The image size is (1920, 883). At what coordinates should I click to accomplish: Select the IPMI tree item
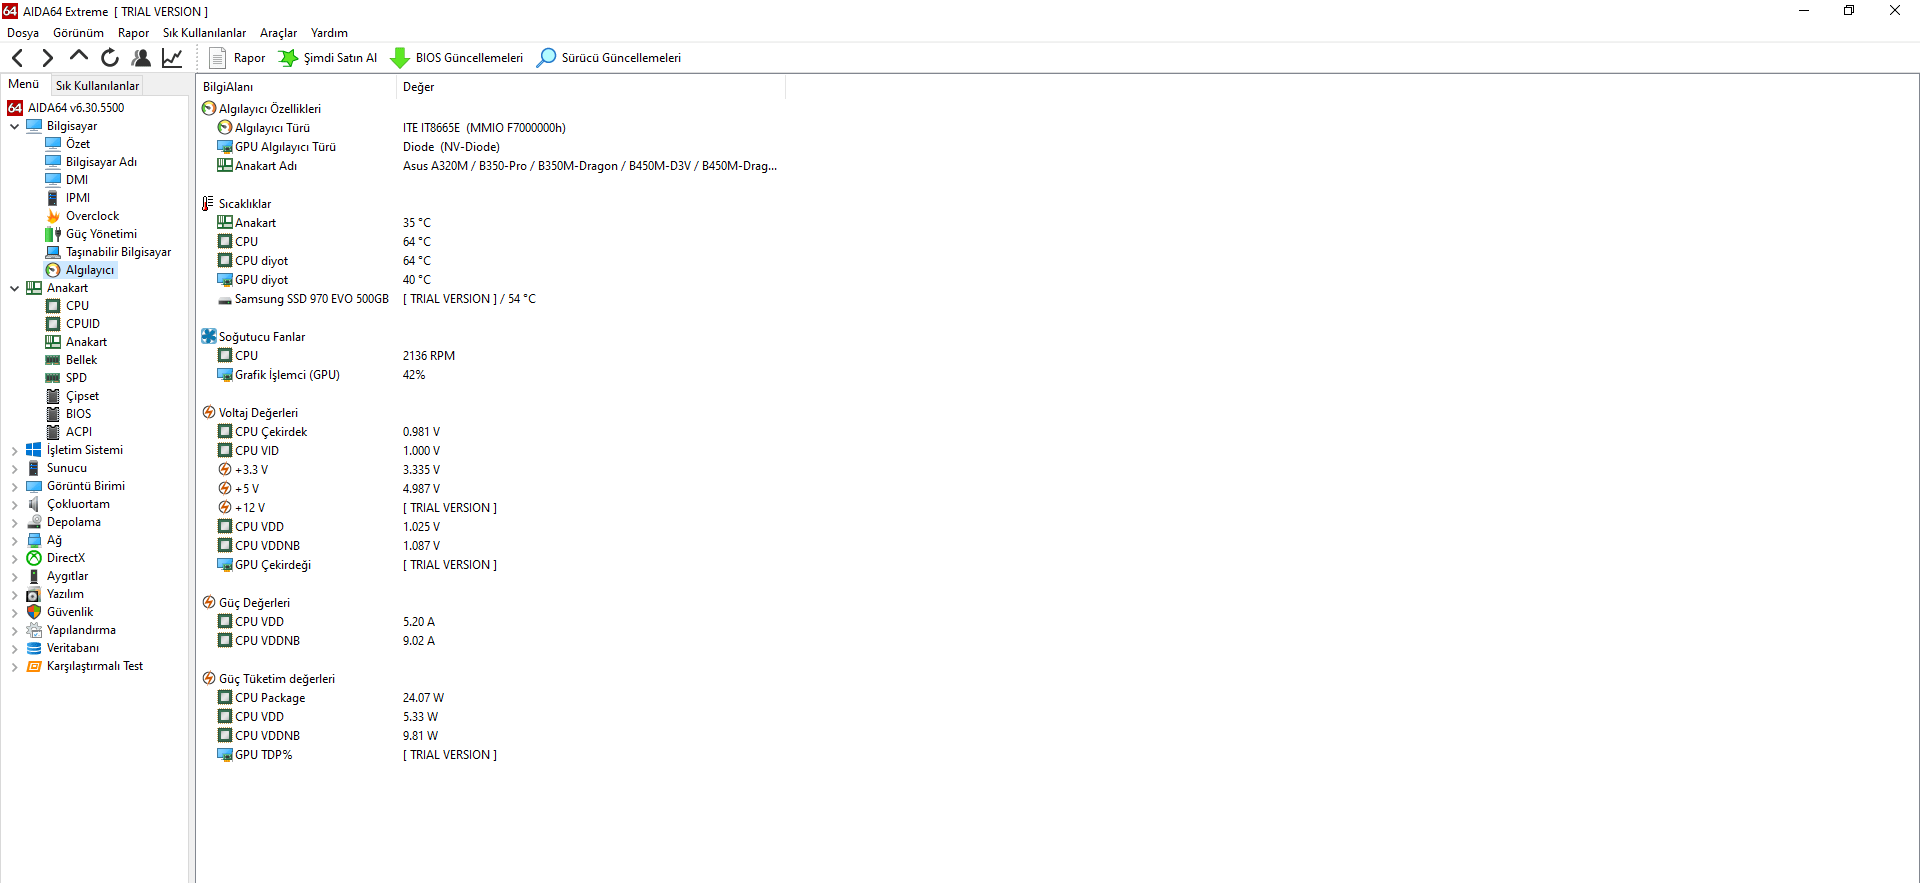(78, 198)
